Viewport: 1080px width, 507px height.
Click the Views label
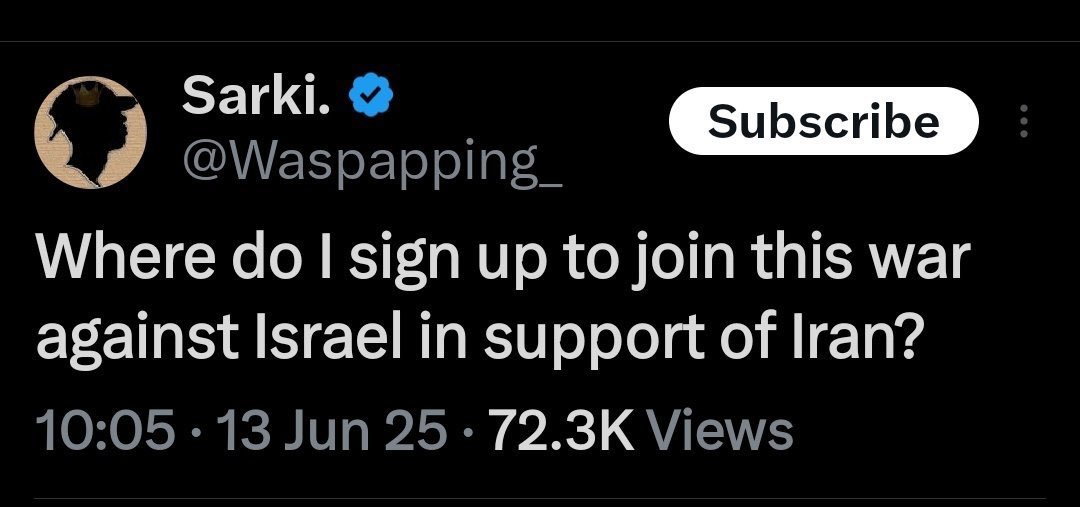(x=720, y=432)
